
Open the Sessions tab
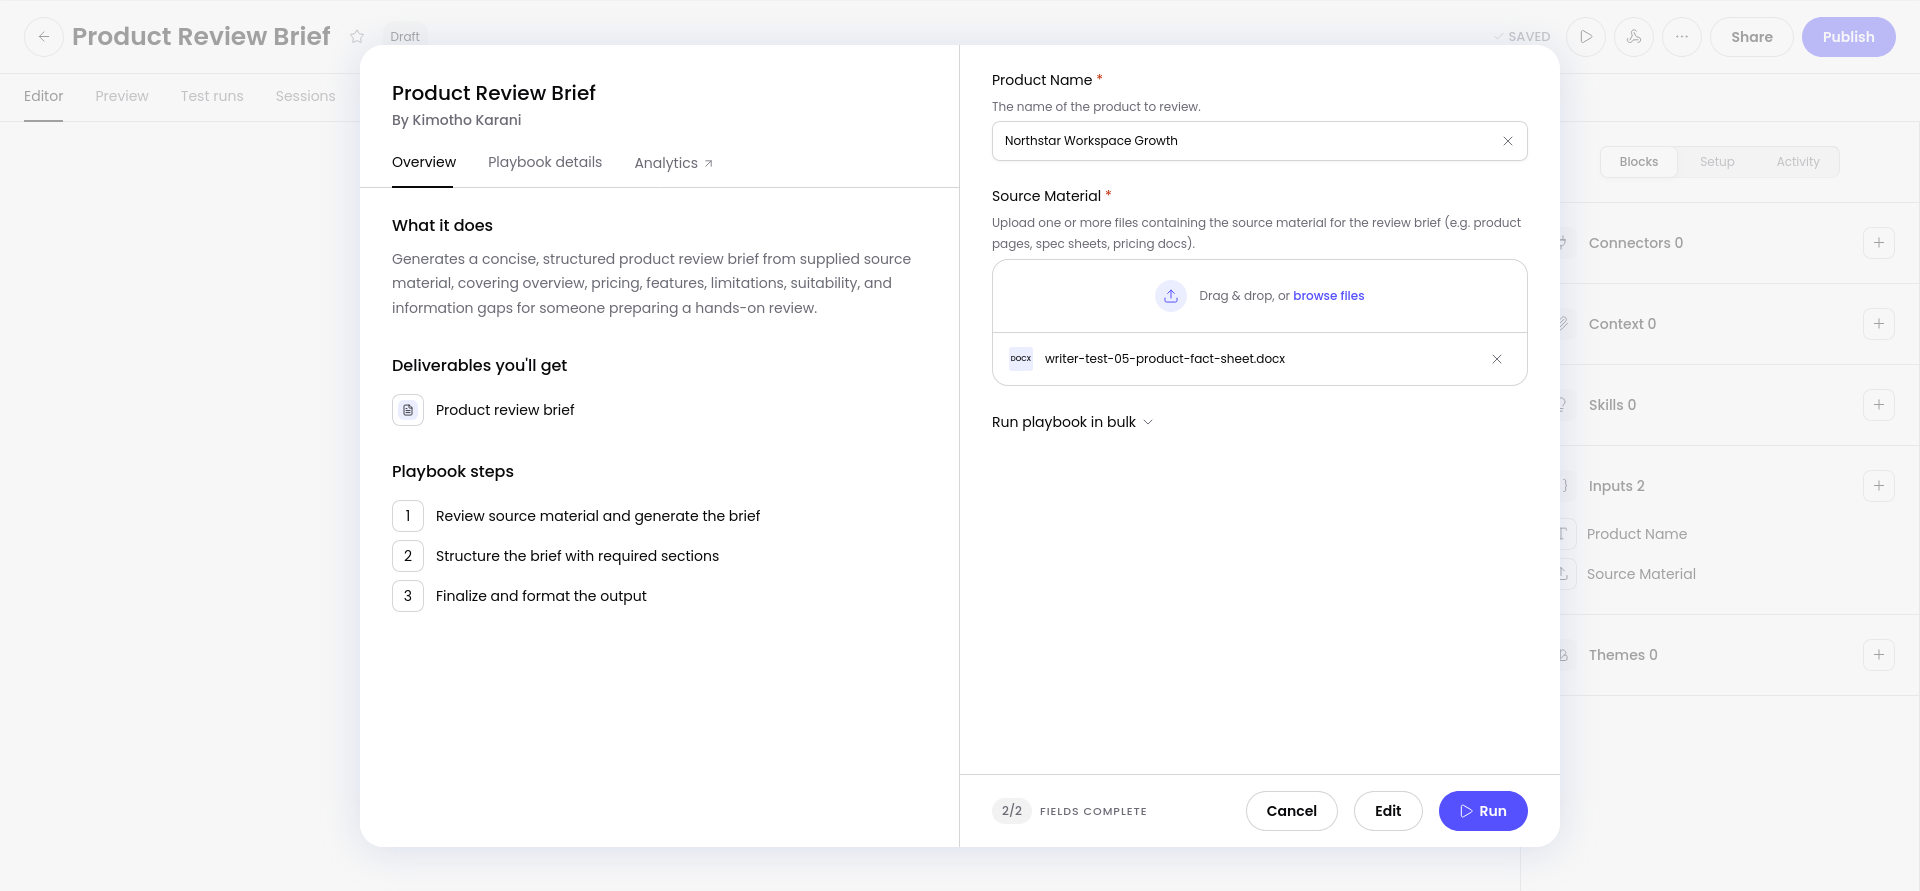306,96
